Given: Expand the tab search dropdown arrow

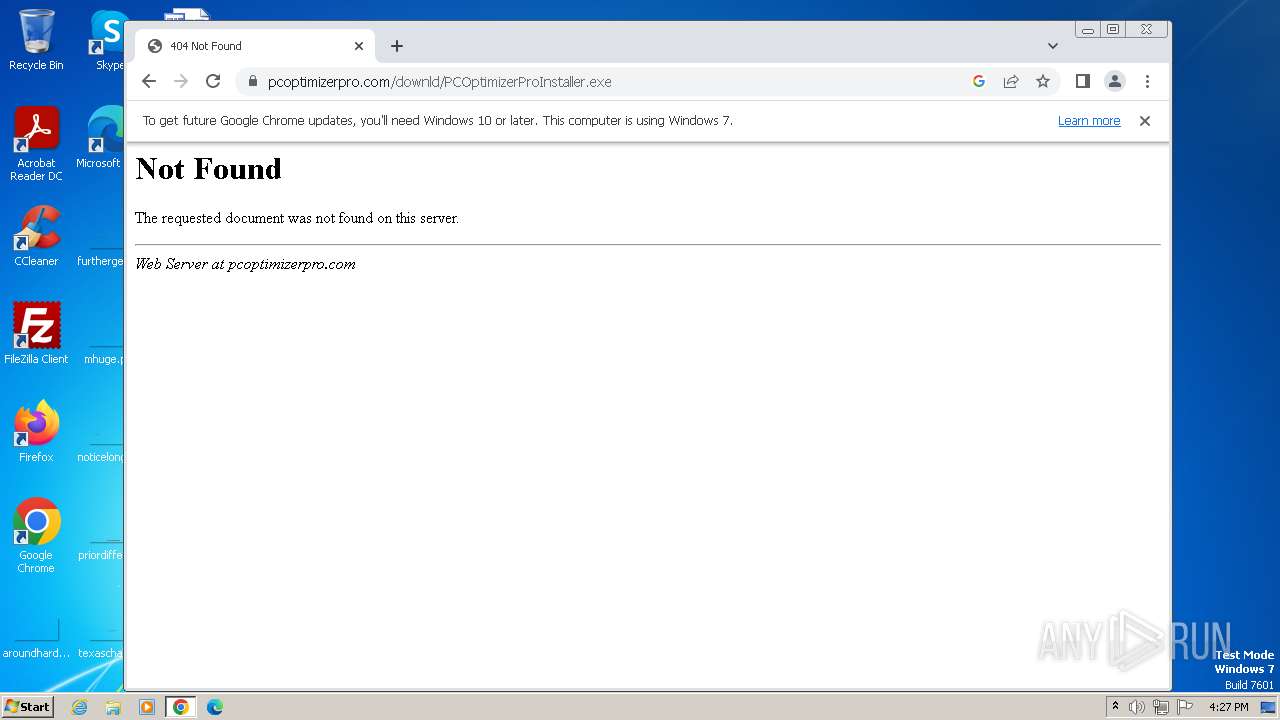Looking at the screenshot, I should [1053, 46].
